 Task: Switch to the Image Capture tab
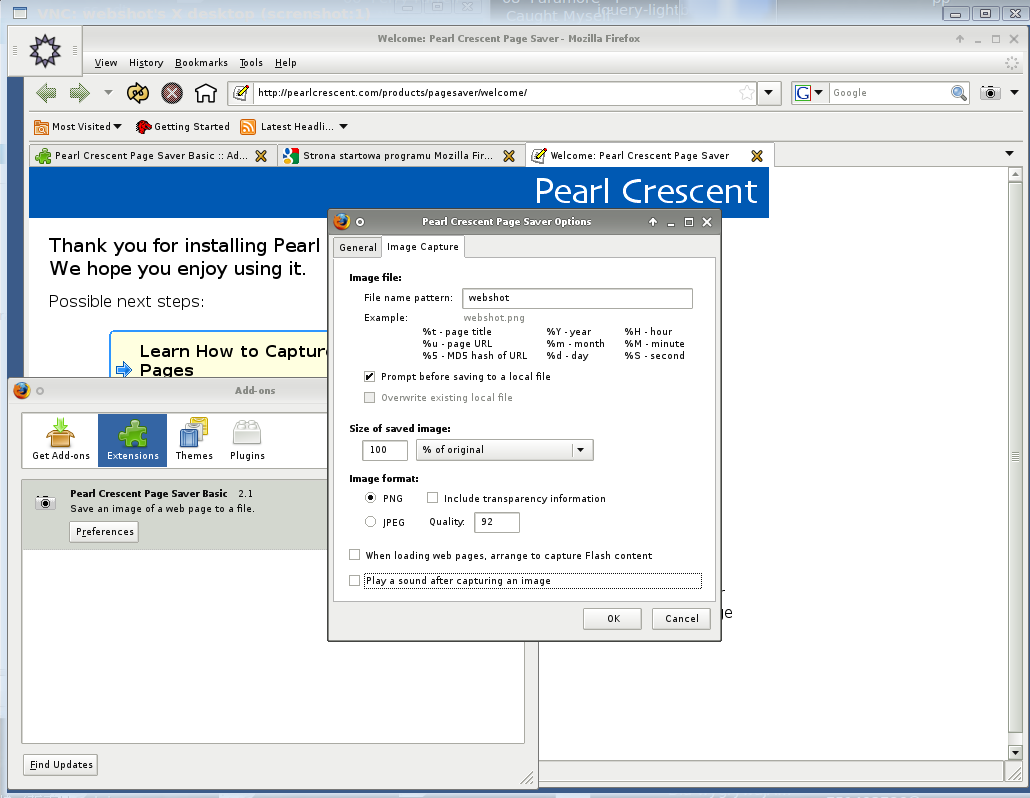coord(422,246)
